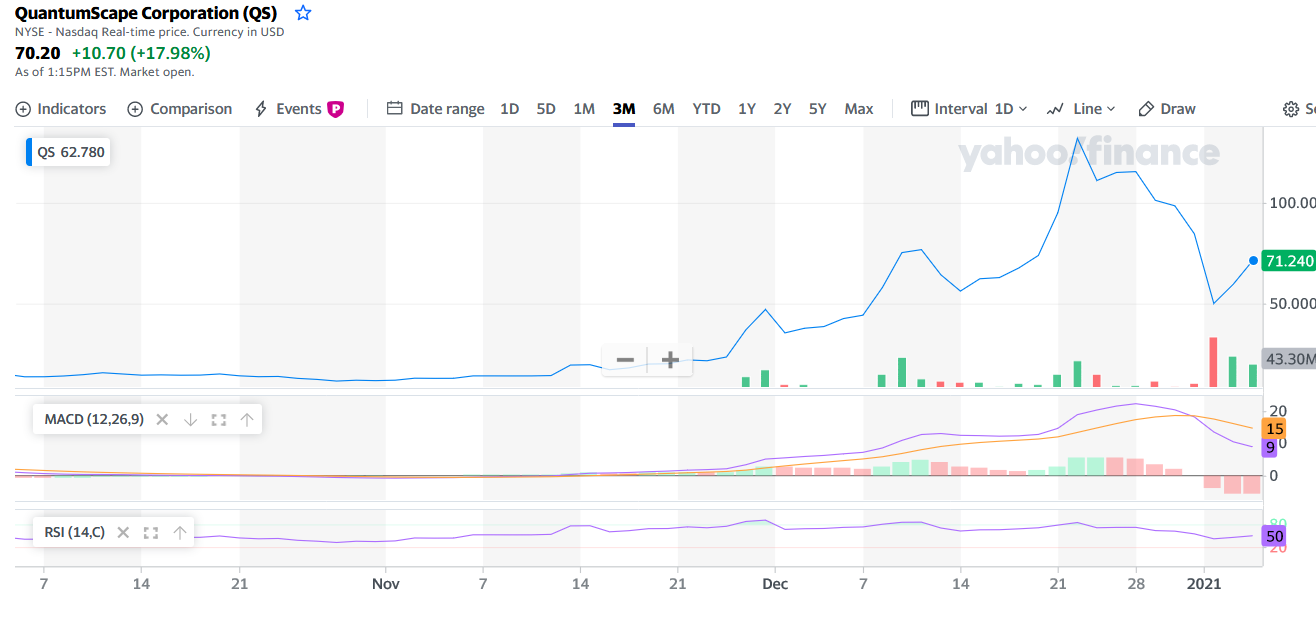
Task: Click the 50.000 price axis label
Action: (x=1292, y=303)
